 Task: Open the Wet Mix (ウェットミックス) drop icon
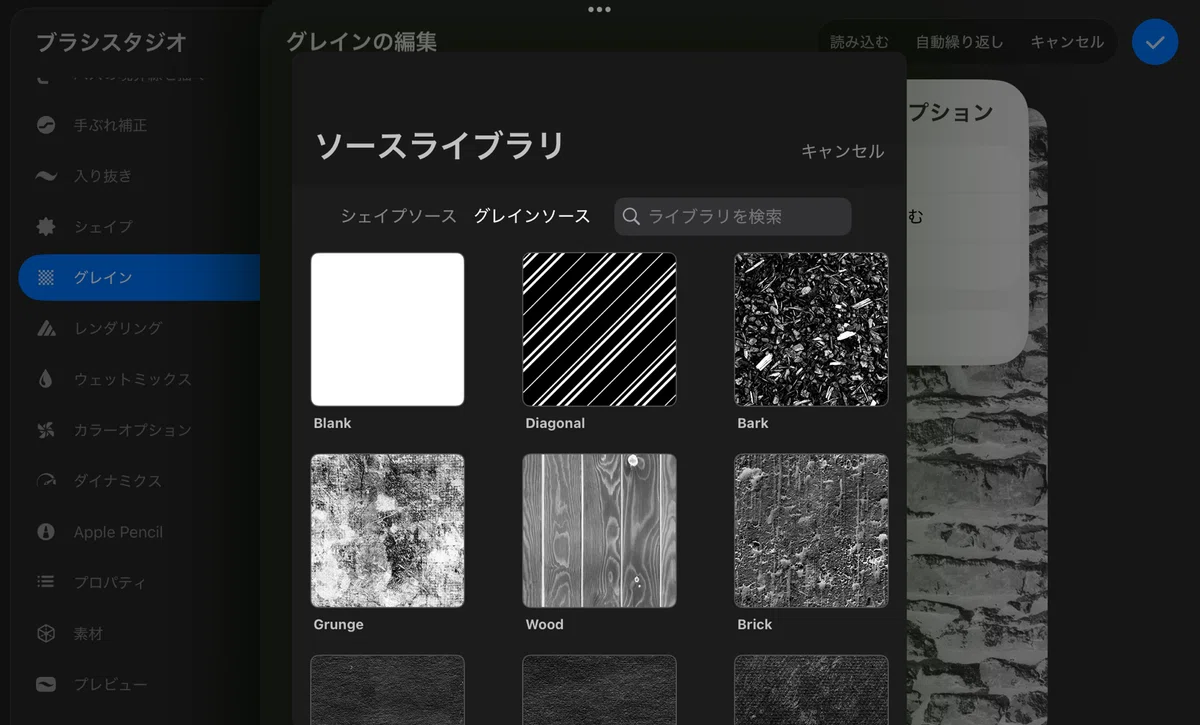point(46,379)
